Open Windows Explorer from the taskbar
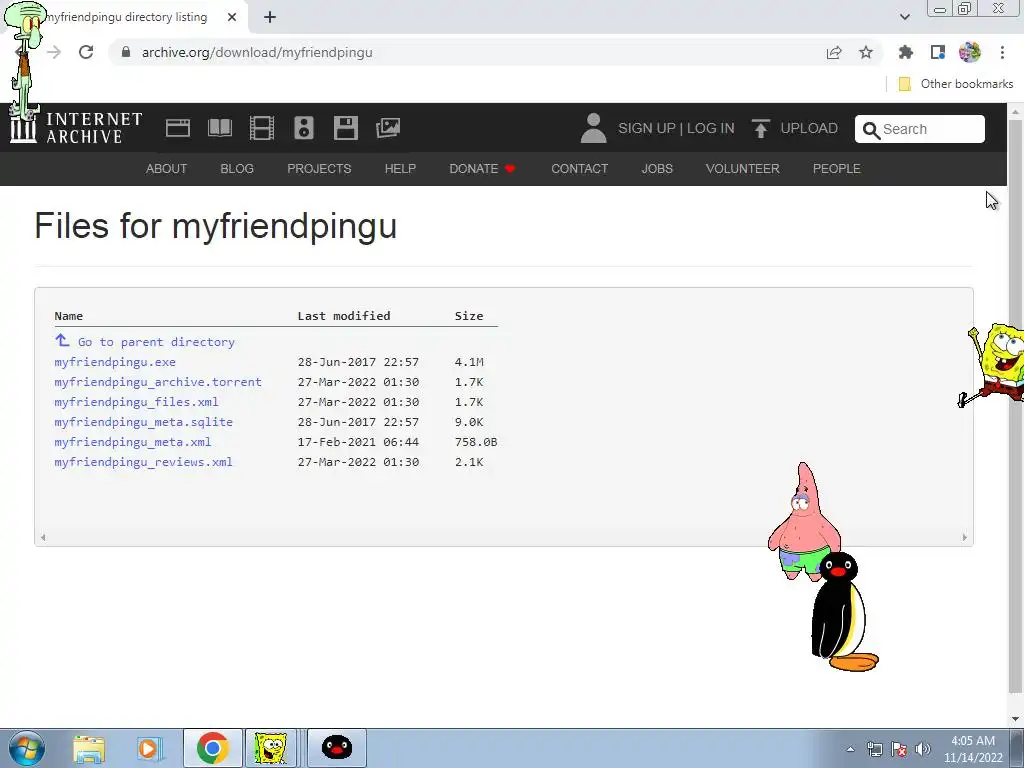This screenshot has height=768, width=1024. coord(89,749)
